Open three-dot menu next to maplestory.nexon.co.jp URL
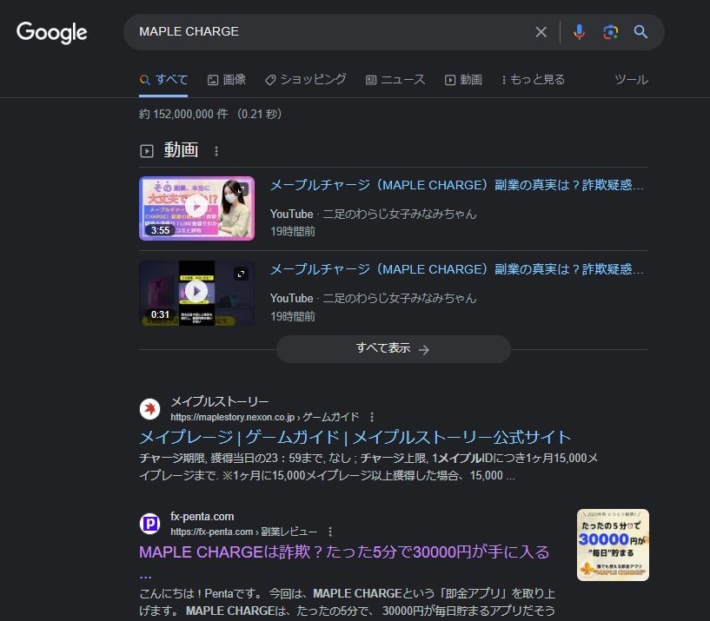Image resolution: width=710 pixels, height=621 pixels. coord(372,417)
